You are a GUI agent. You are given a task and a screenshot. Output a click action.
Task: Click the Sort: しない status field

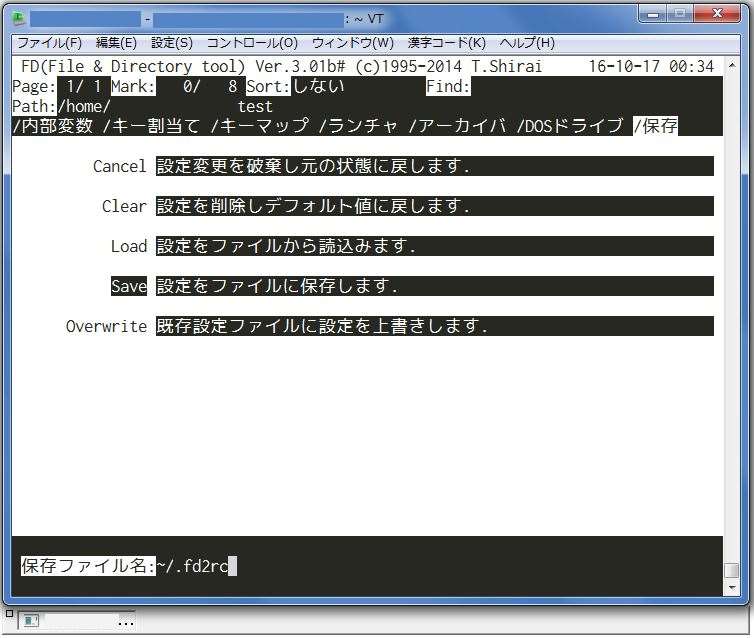click(x=295, y=87)
